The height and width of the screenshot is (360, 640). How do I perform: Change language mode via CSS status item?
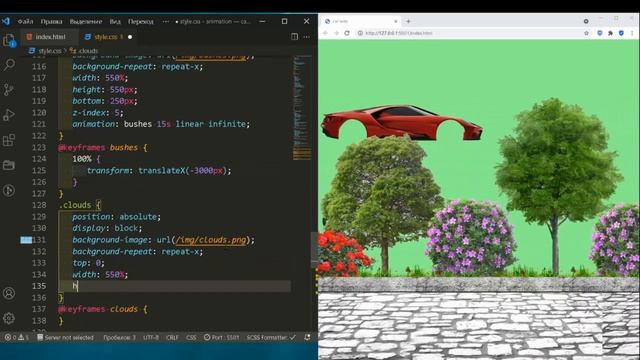point(191,338)
